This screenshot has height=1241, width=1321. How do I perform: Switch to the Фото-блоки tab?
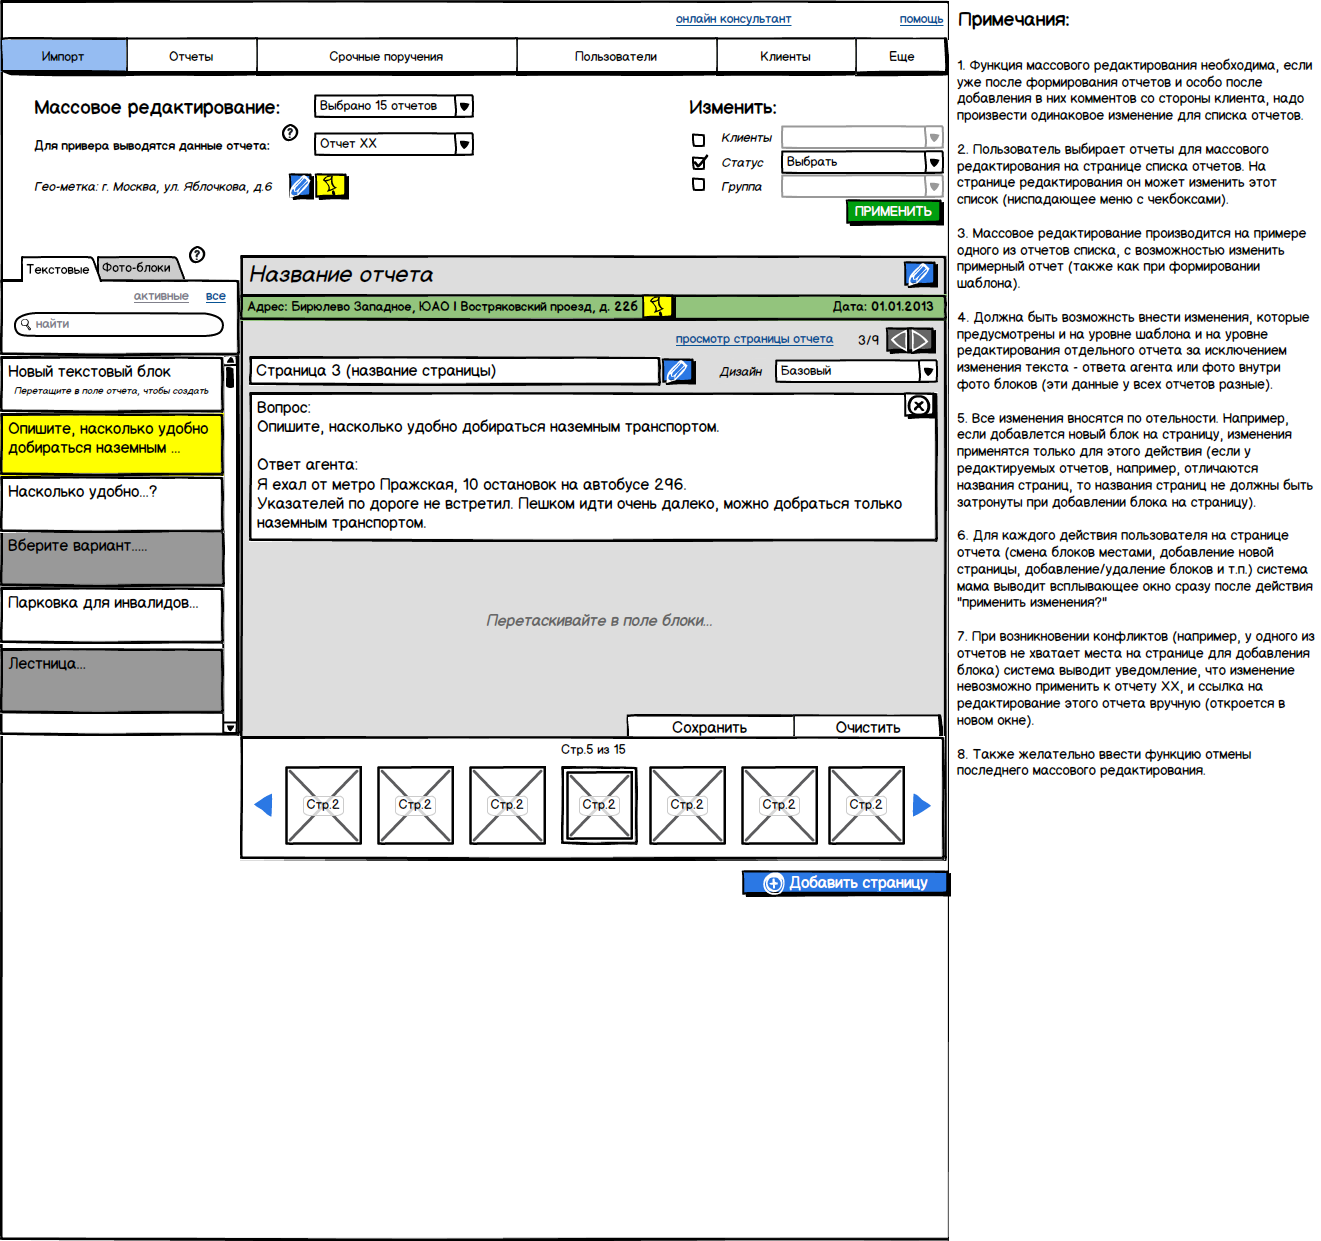(x=137, y=268)
